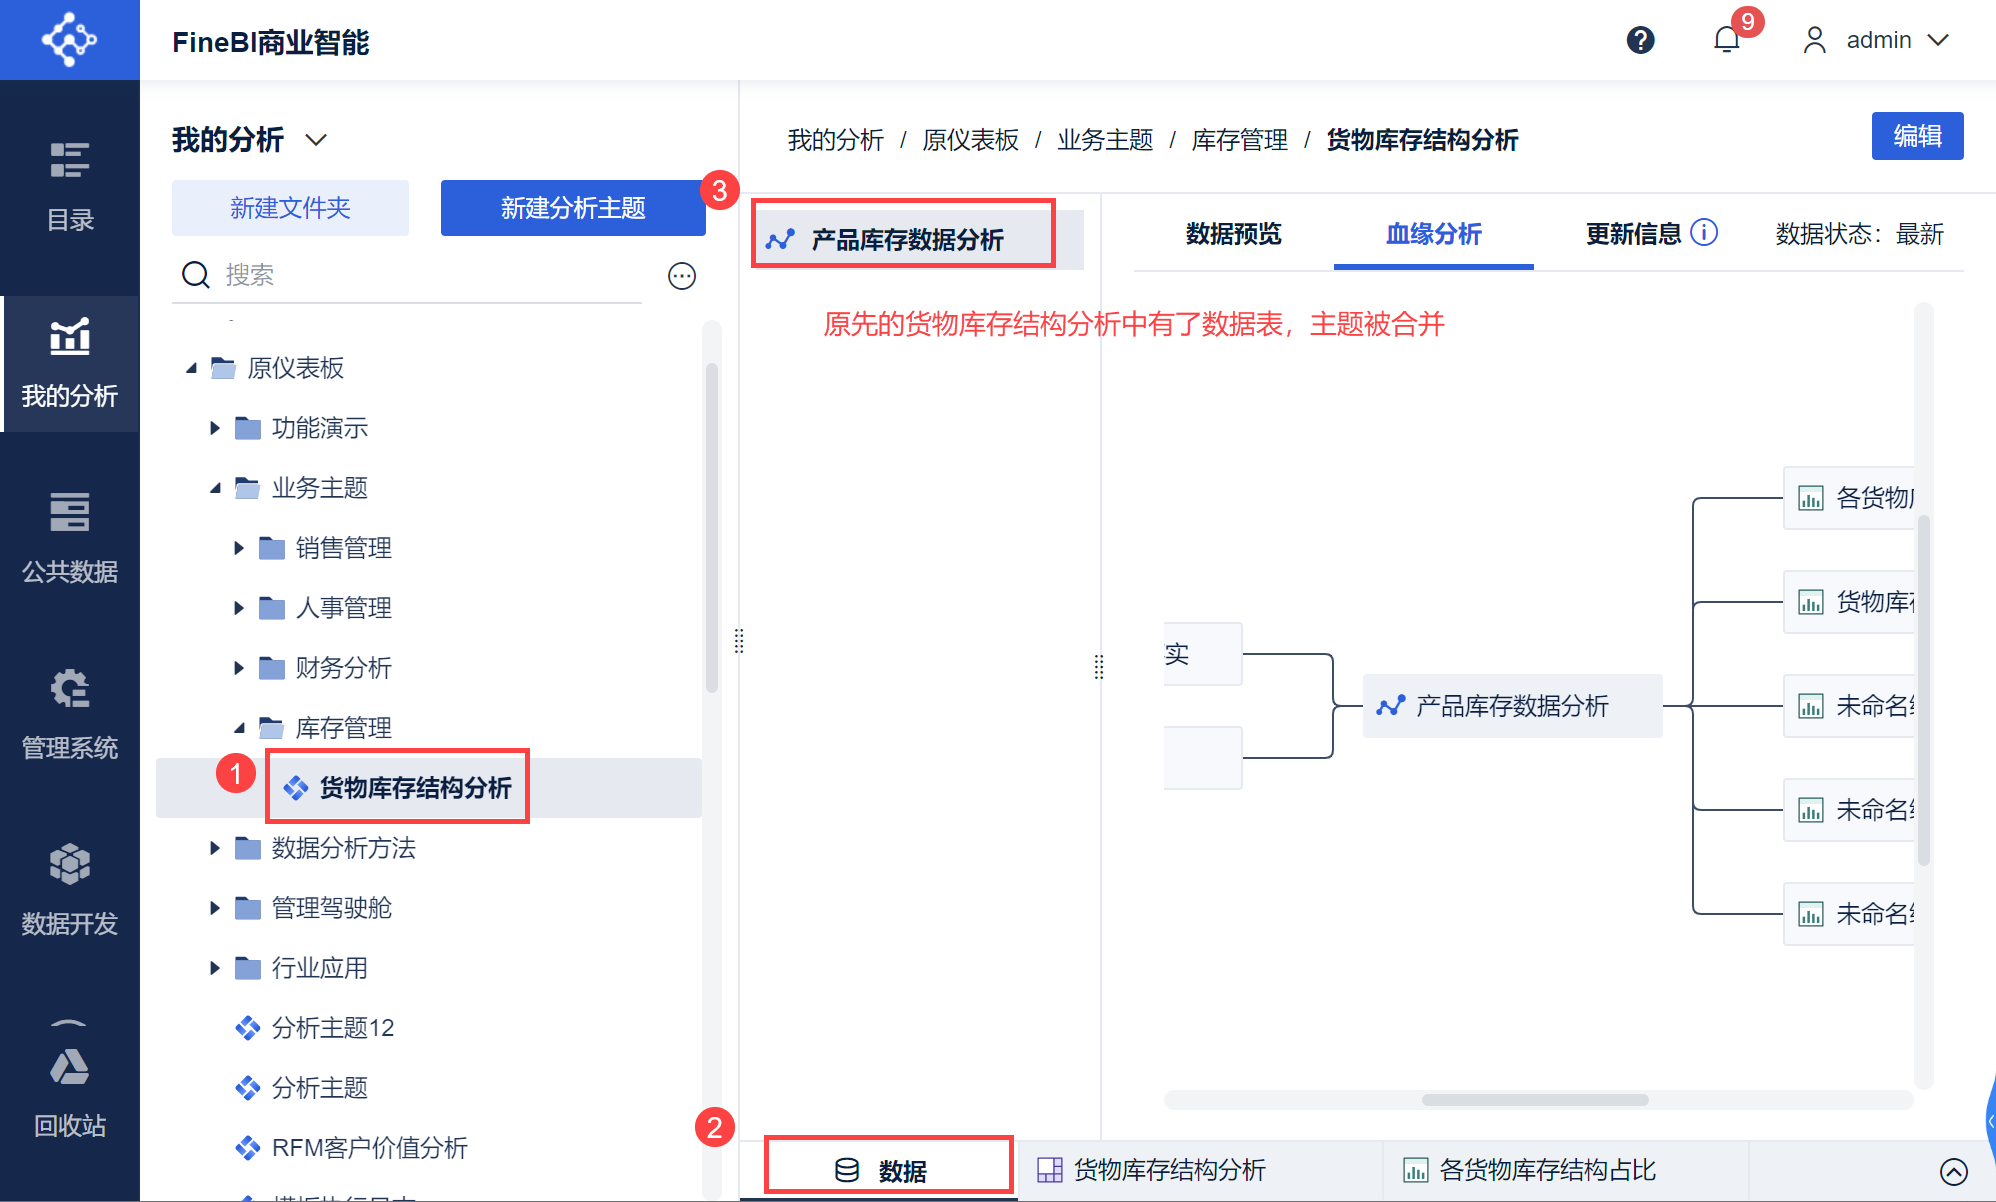The image size is (1996, 1202).
Task: Switch to the 数据预览 tab
Action: [1233, 234]
